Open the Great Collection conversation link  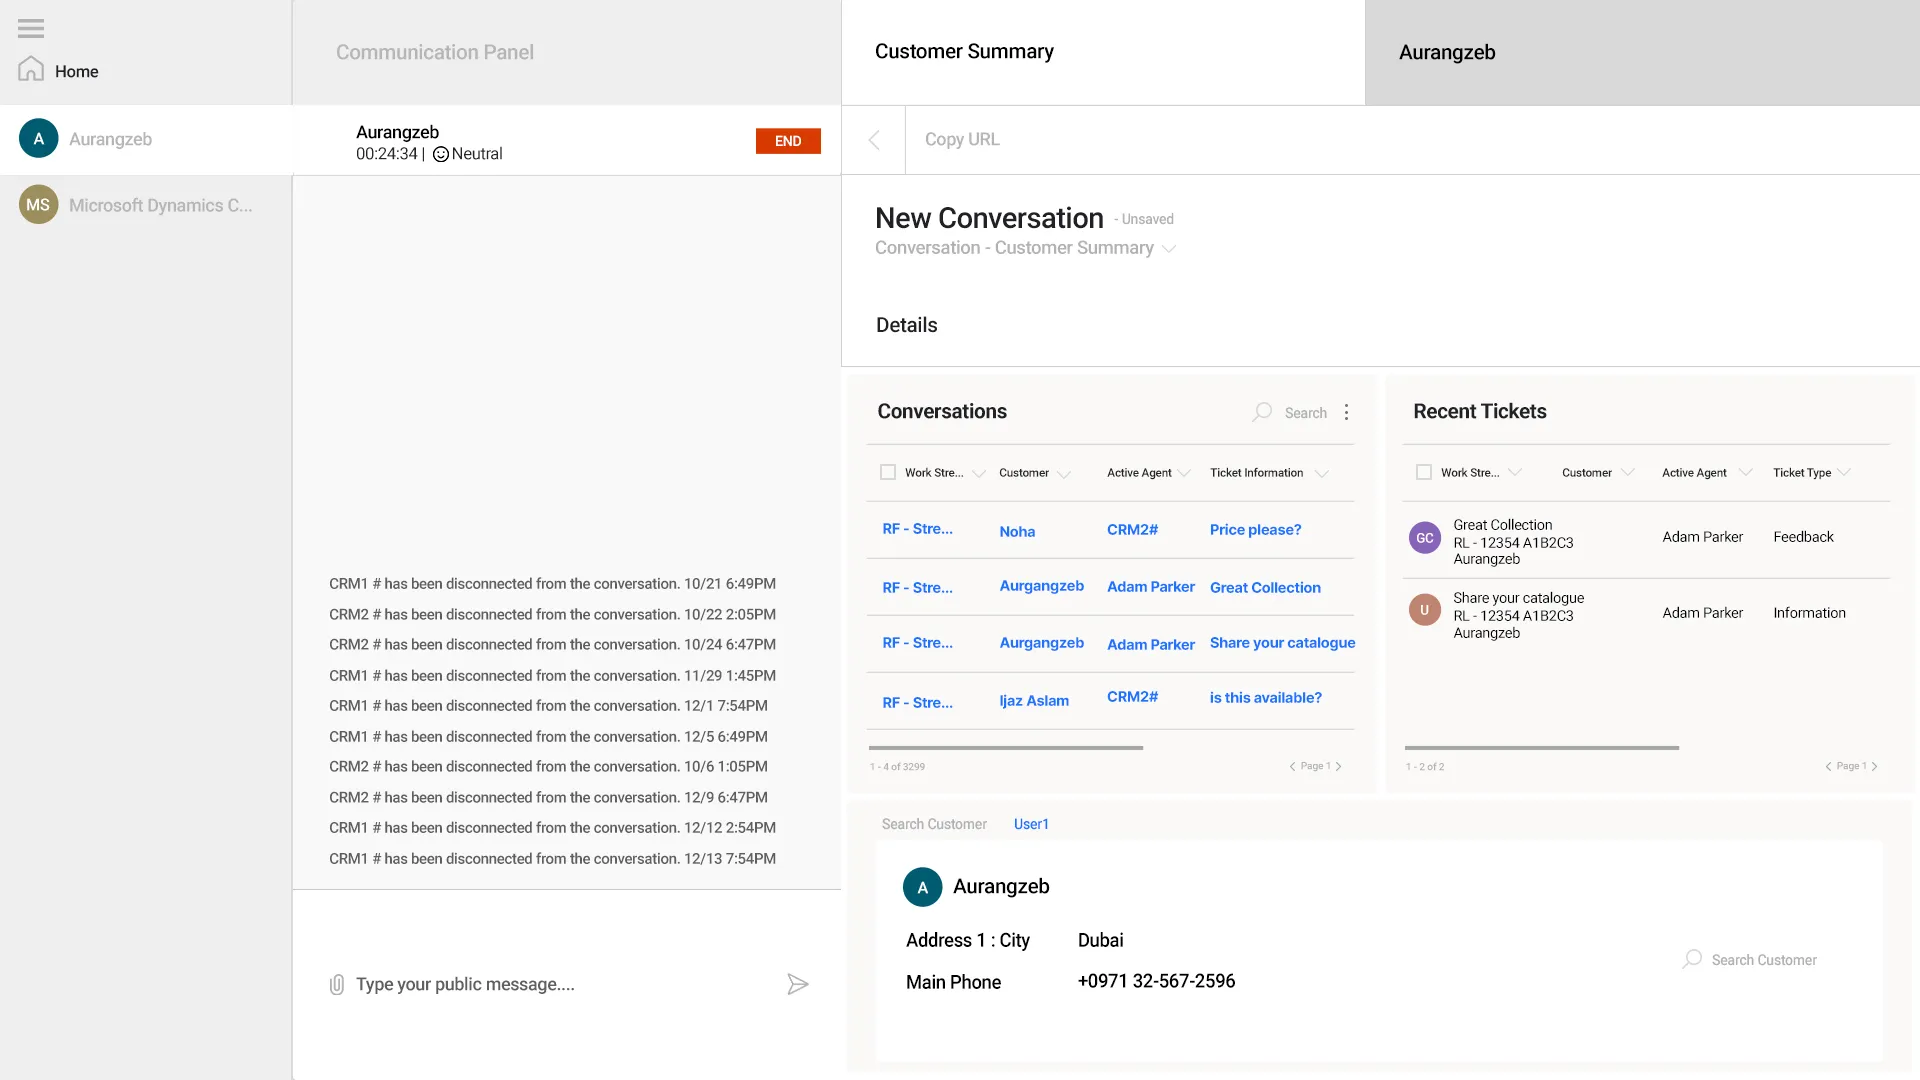pyautogui.click(x=1265, y=587)
